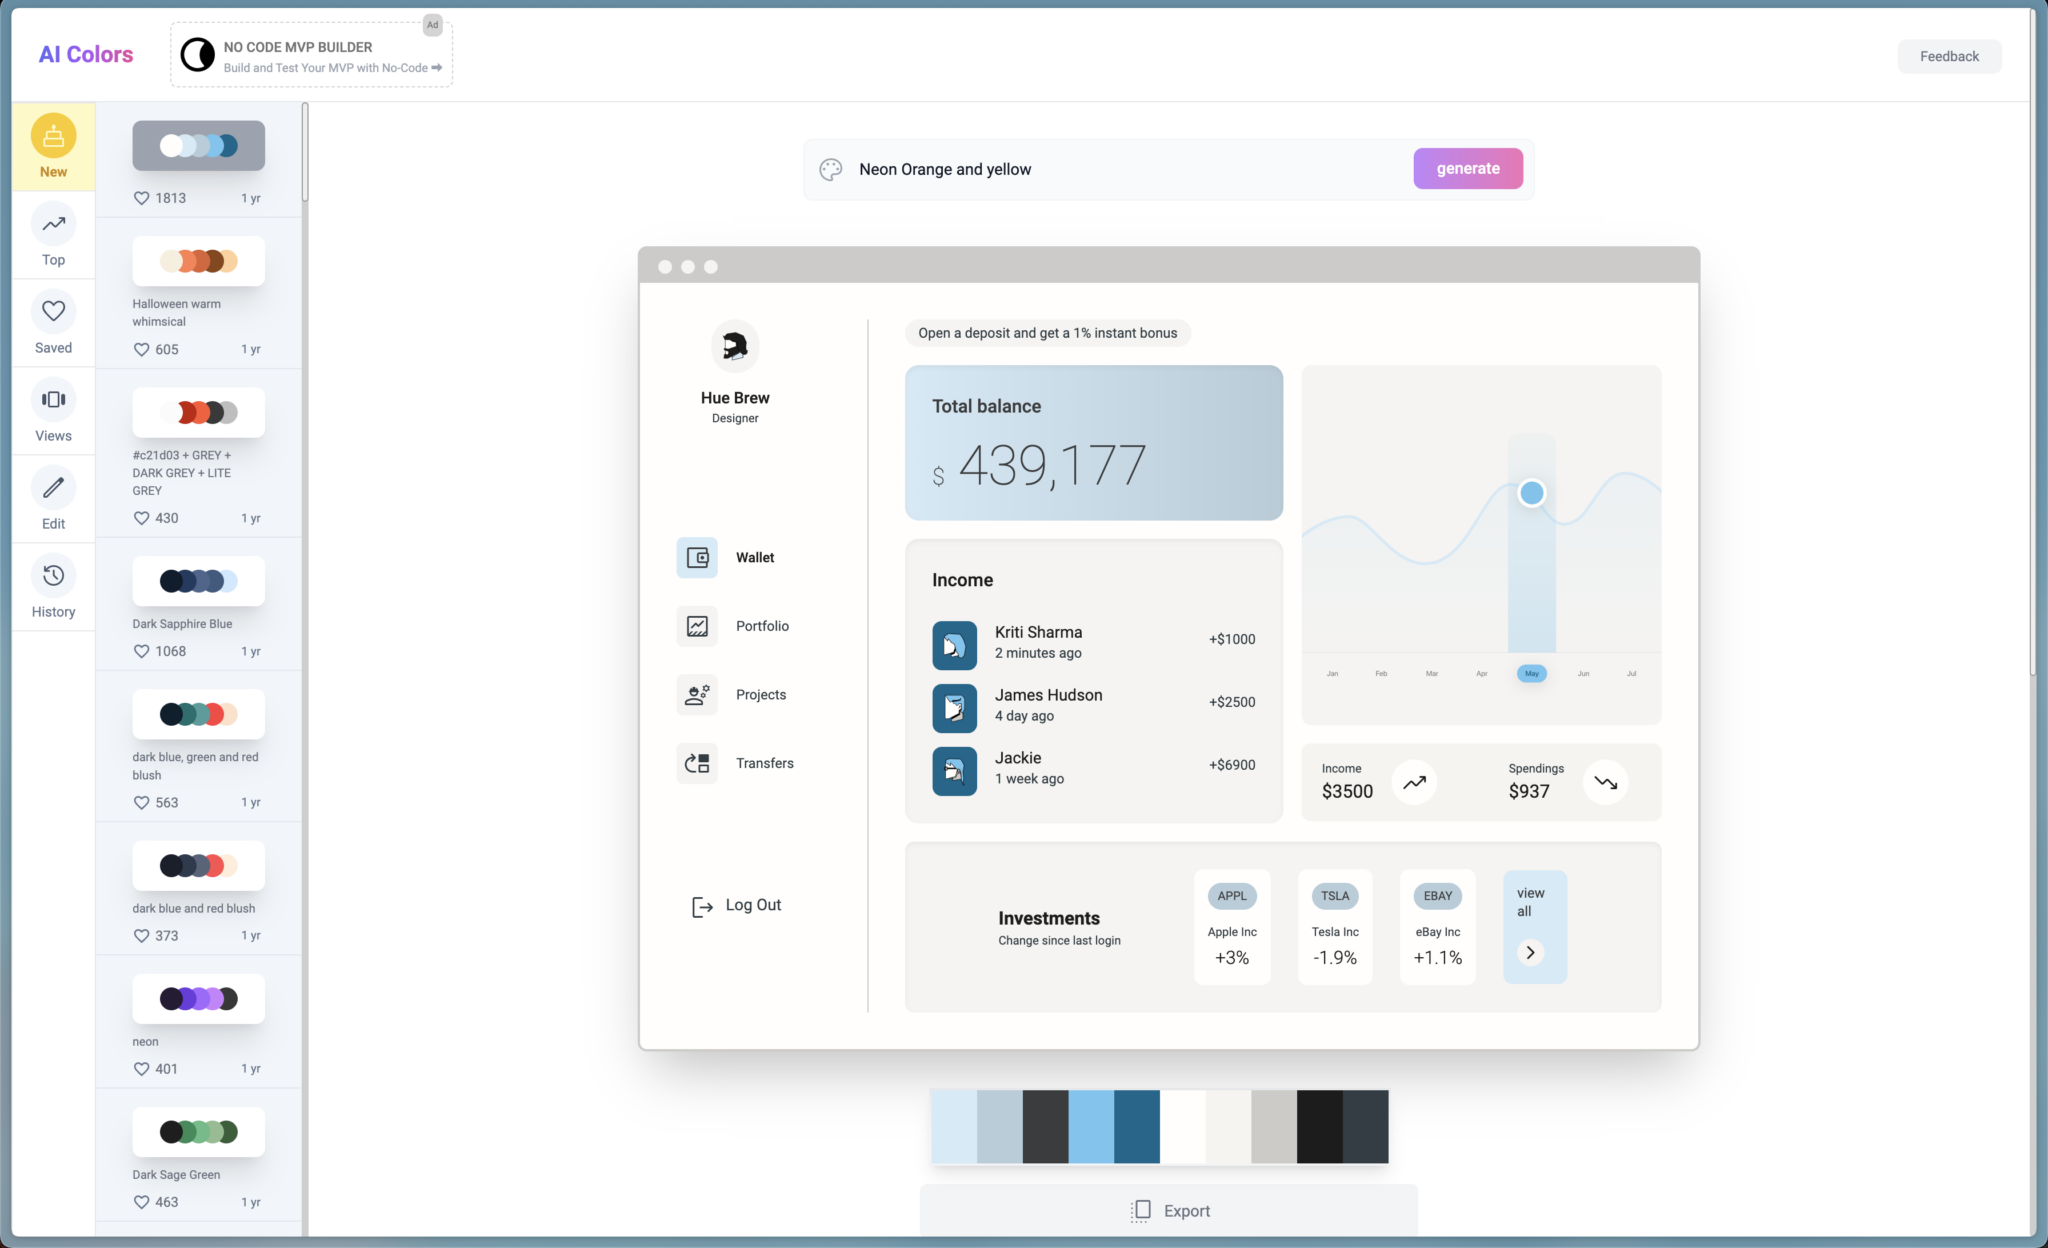Select May on the chart timeline

click(1531, 674)
